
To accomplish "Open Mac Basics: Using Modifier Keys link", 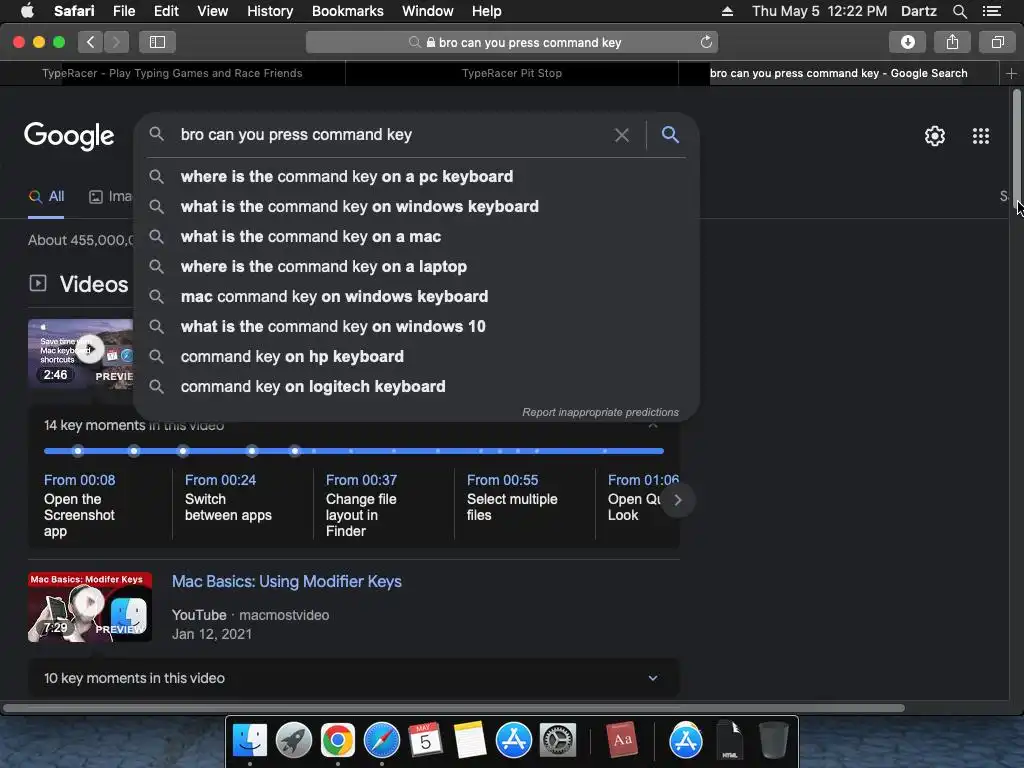I will pos(287,582).
